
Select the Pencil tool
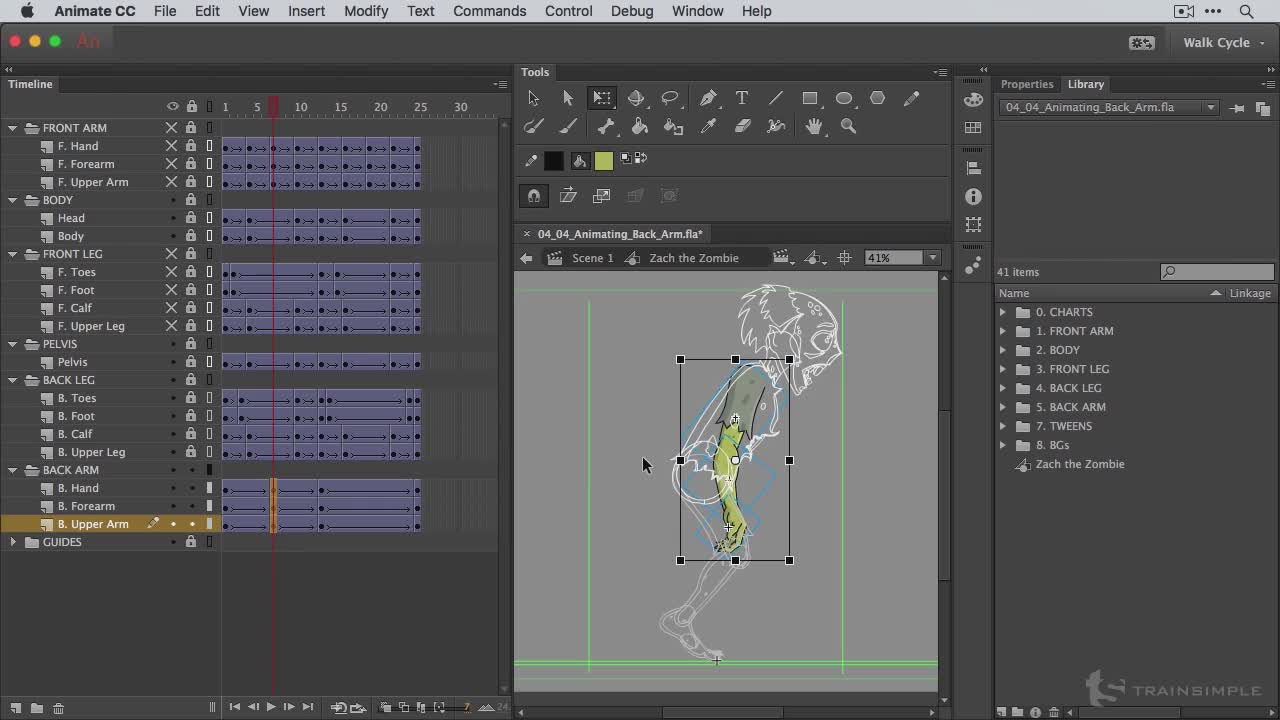911,98
